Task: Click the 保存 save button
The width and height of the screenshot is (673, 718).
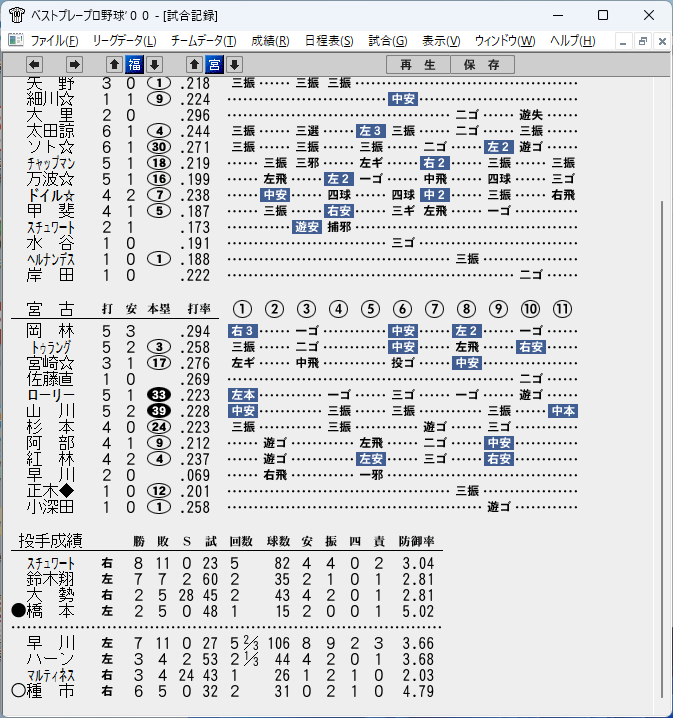Action: (482, 65)
